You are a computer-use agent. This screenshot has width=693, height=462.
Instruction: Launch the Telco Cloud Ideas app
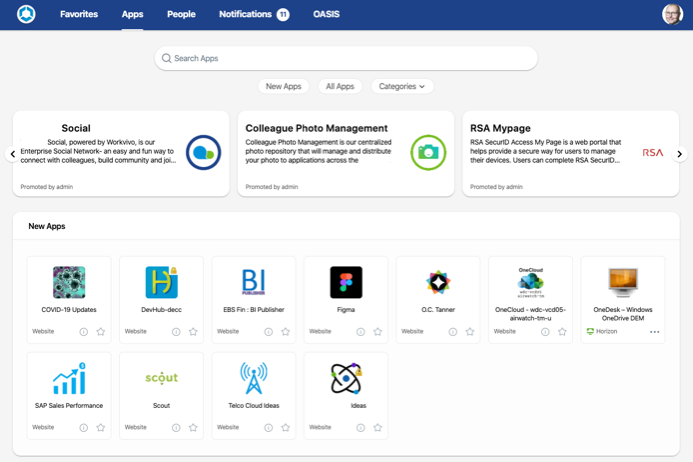pos(253,379)
